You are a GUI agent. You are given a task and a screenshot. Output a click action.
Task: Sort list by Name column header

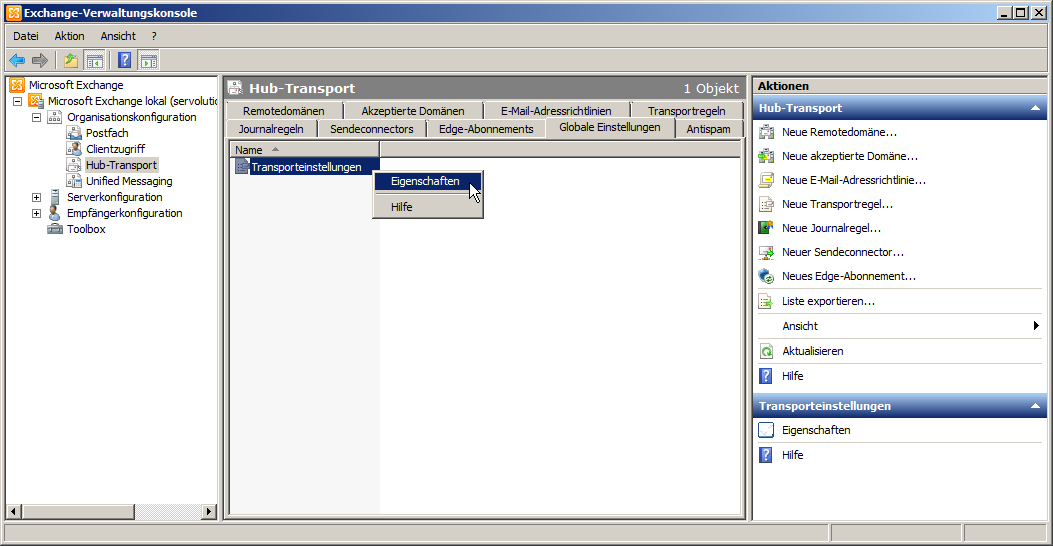pyautogui.click(x=305, y=150)
